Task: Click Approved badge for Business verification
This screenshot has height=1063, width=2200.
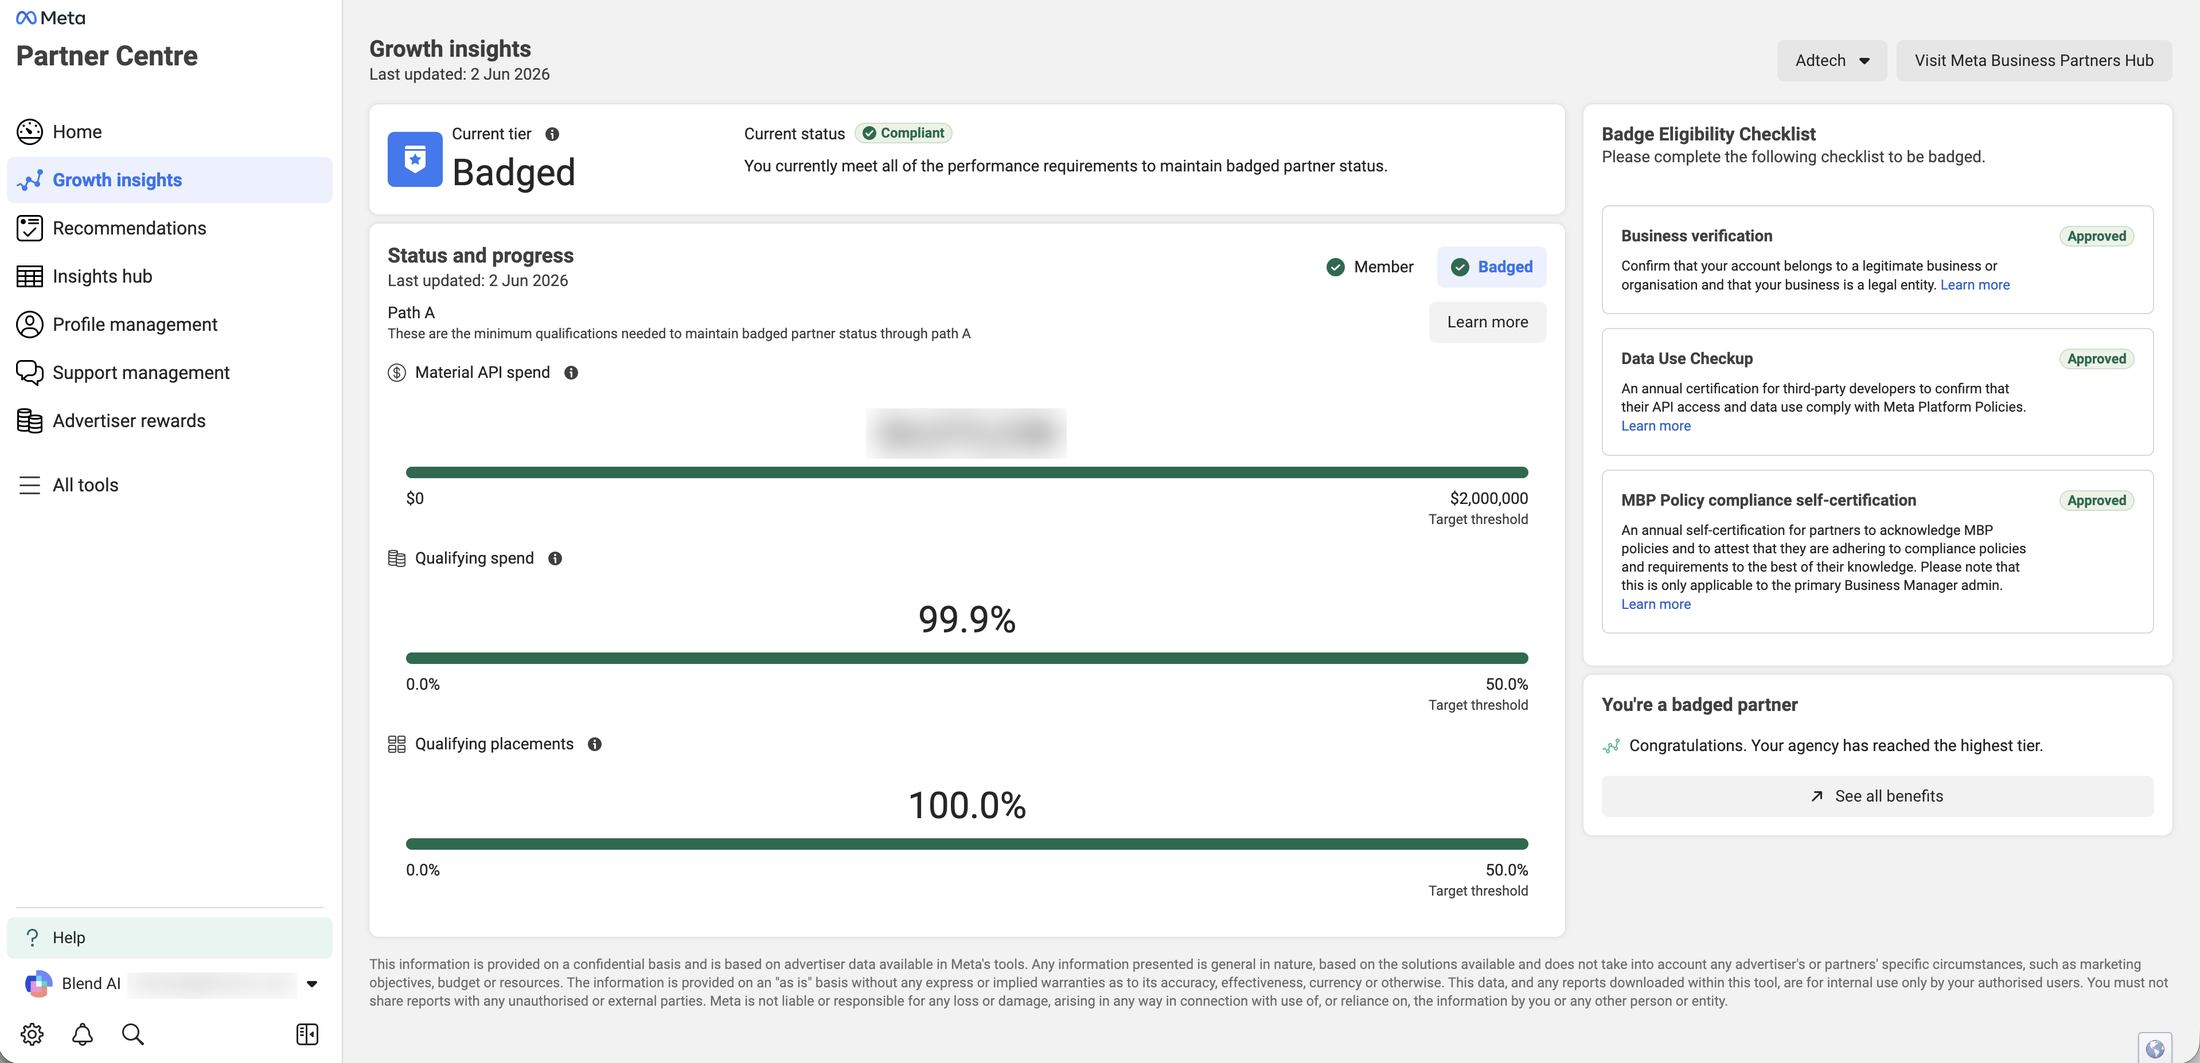Action: (x=2097, y=236)
